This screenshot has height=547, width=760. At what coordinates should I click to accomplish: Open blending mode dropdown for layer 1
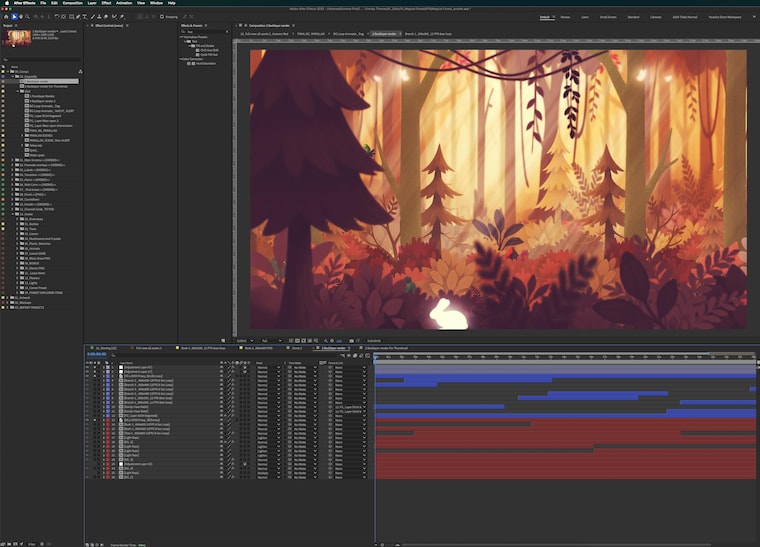click(x=268, y=367)
